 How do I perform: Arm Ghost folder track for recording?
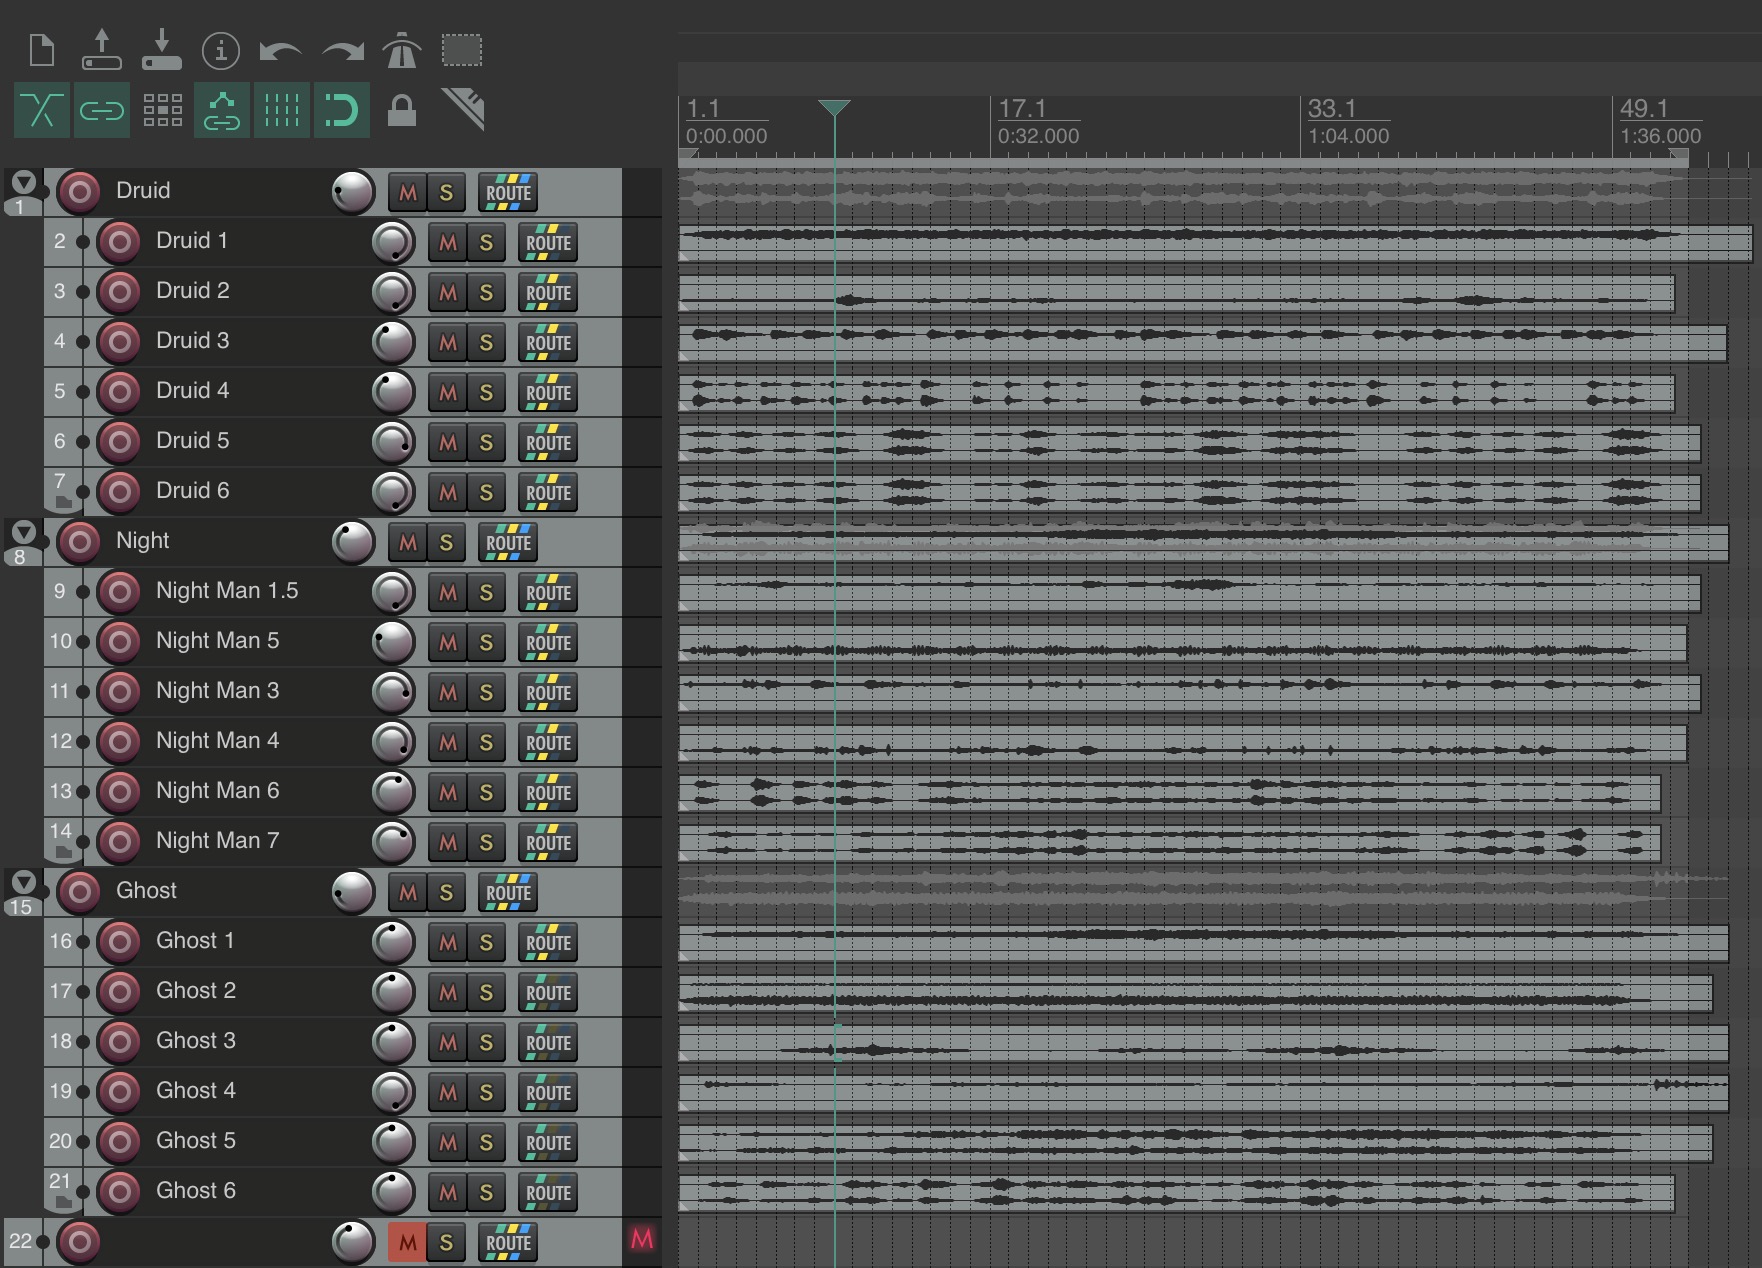[x=79, y=892]
